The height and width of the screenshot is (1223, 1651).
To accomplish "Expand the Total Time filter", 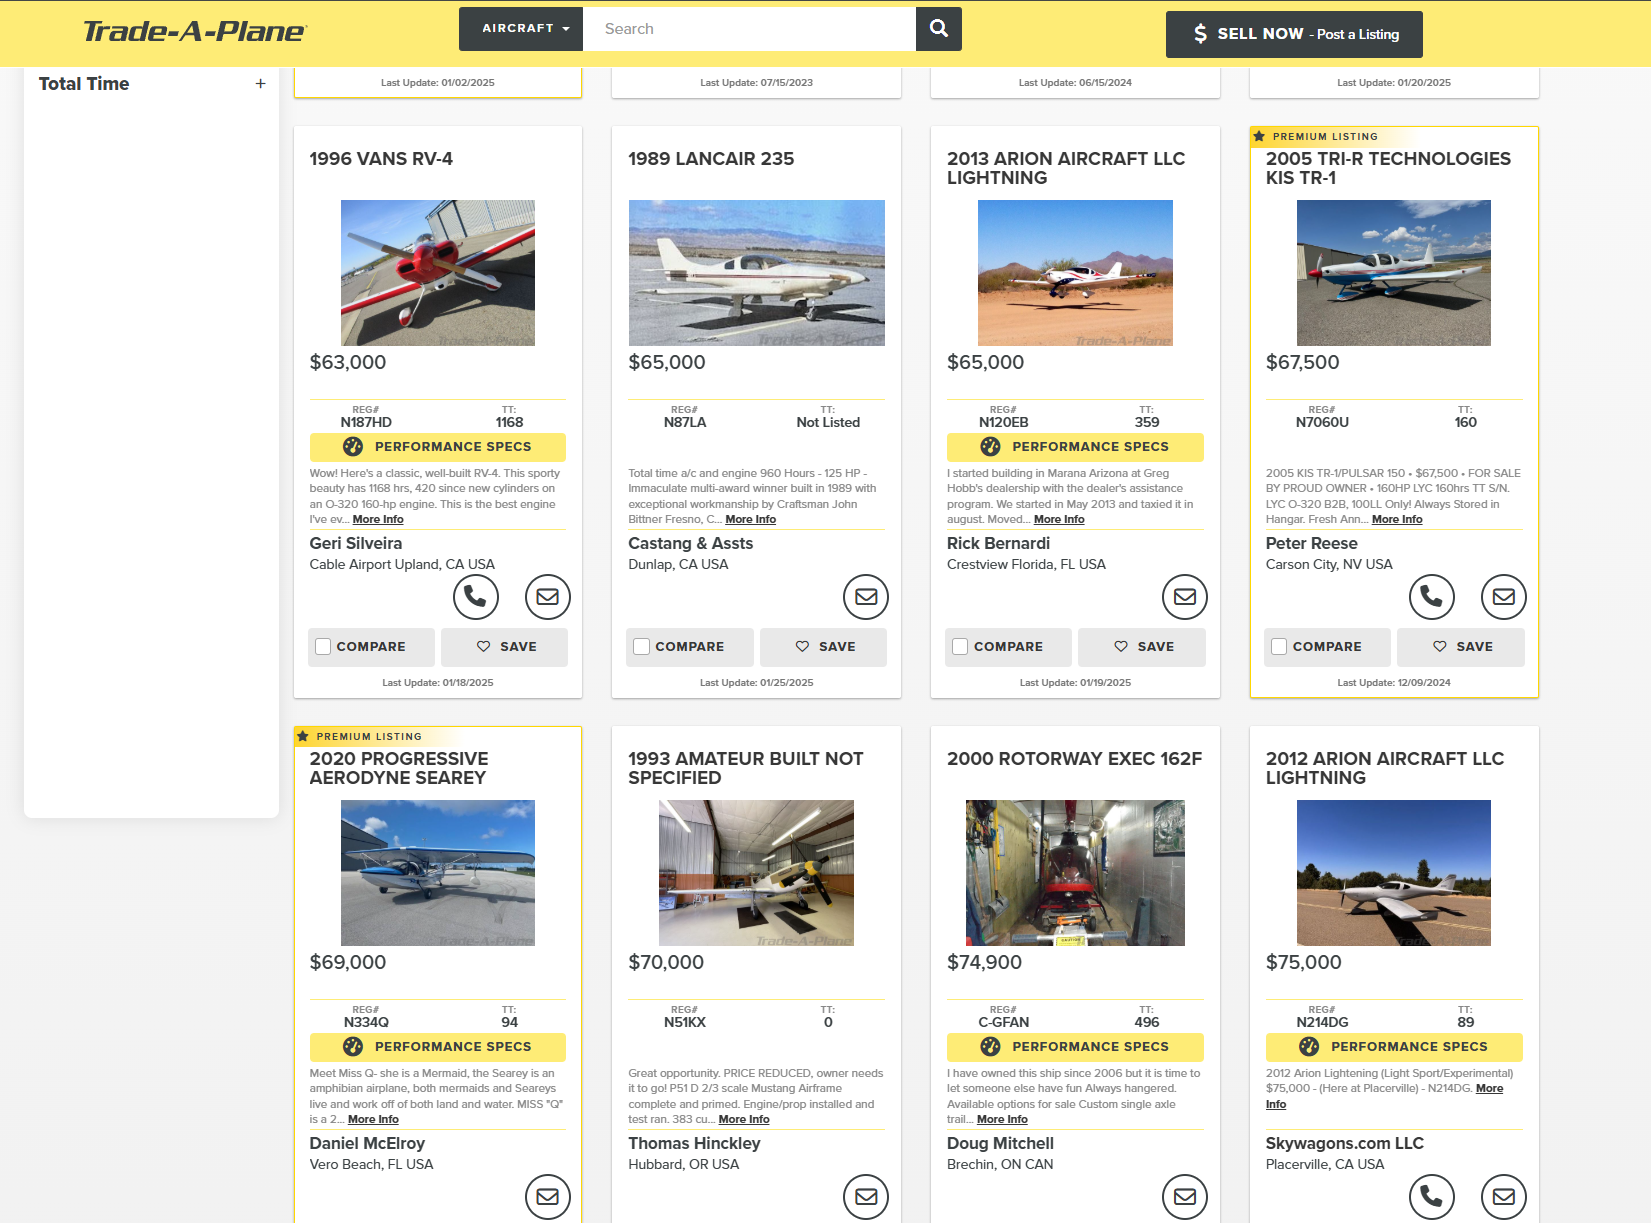I will click(x=260, y=84).
